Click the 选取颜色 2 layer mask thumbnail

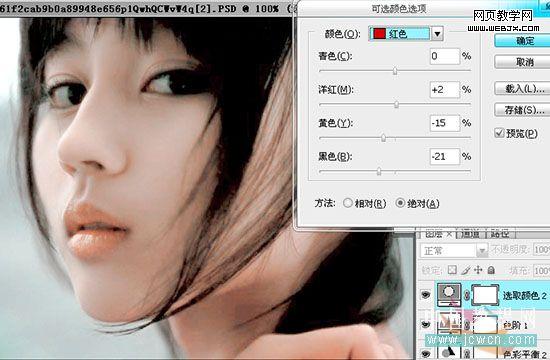coord(485,295)
